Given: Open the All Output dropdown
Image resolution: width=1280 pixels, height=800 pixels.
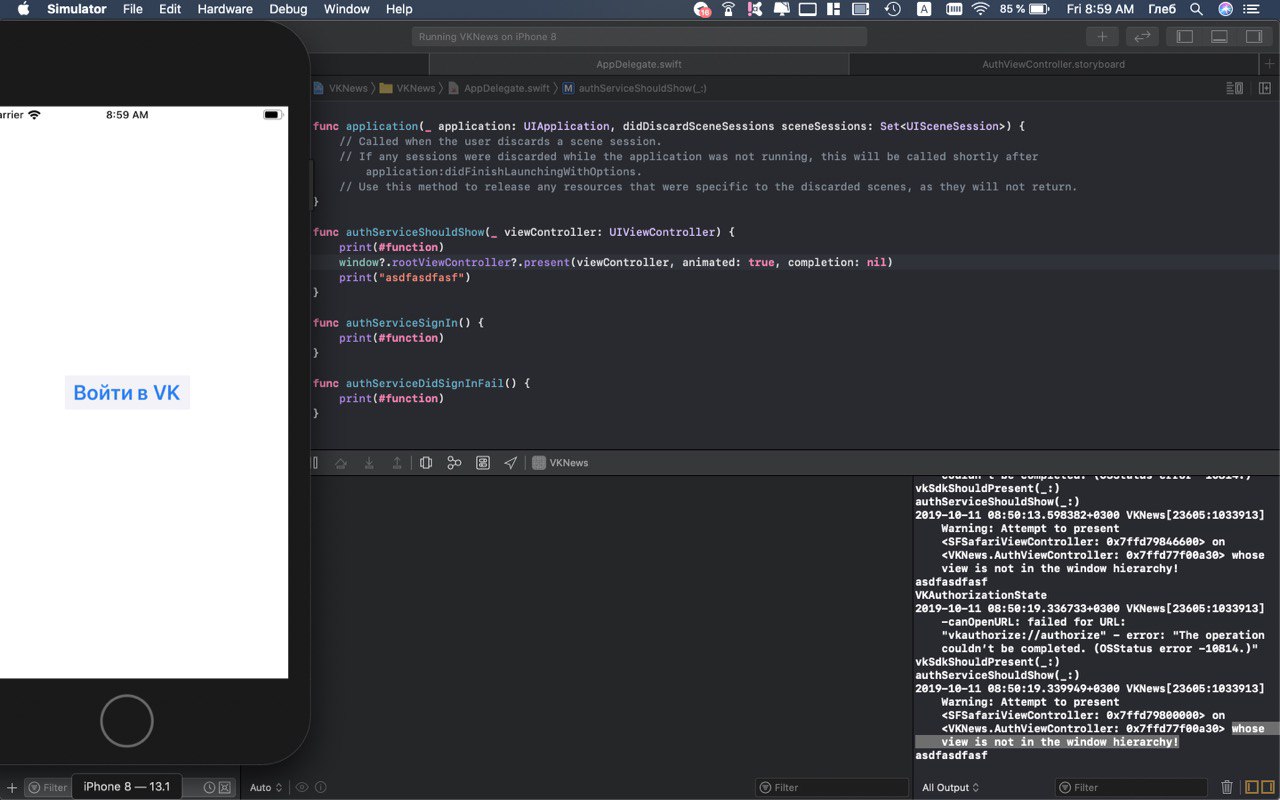Looking at the screenshot, I should tap(950, 788).
